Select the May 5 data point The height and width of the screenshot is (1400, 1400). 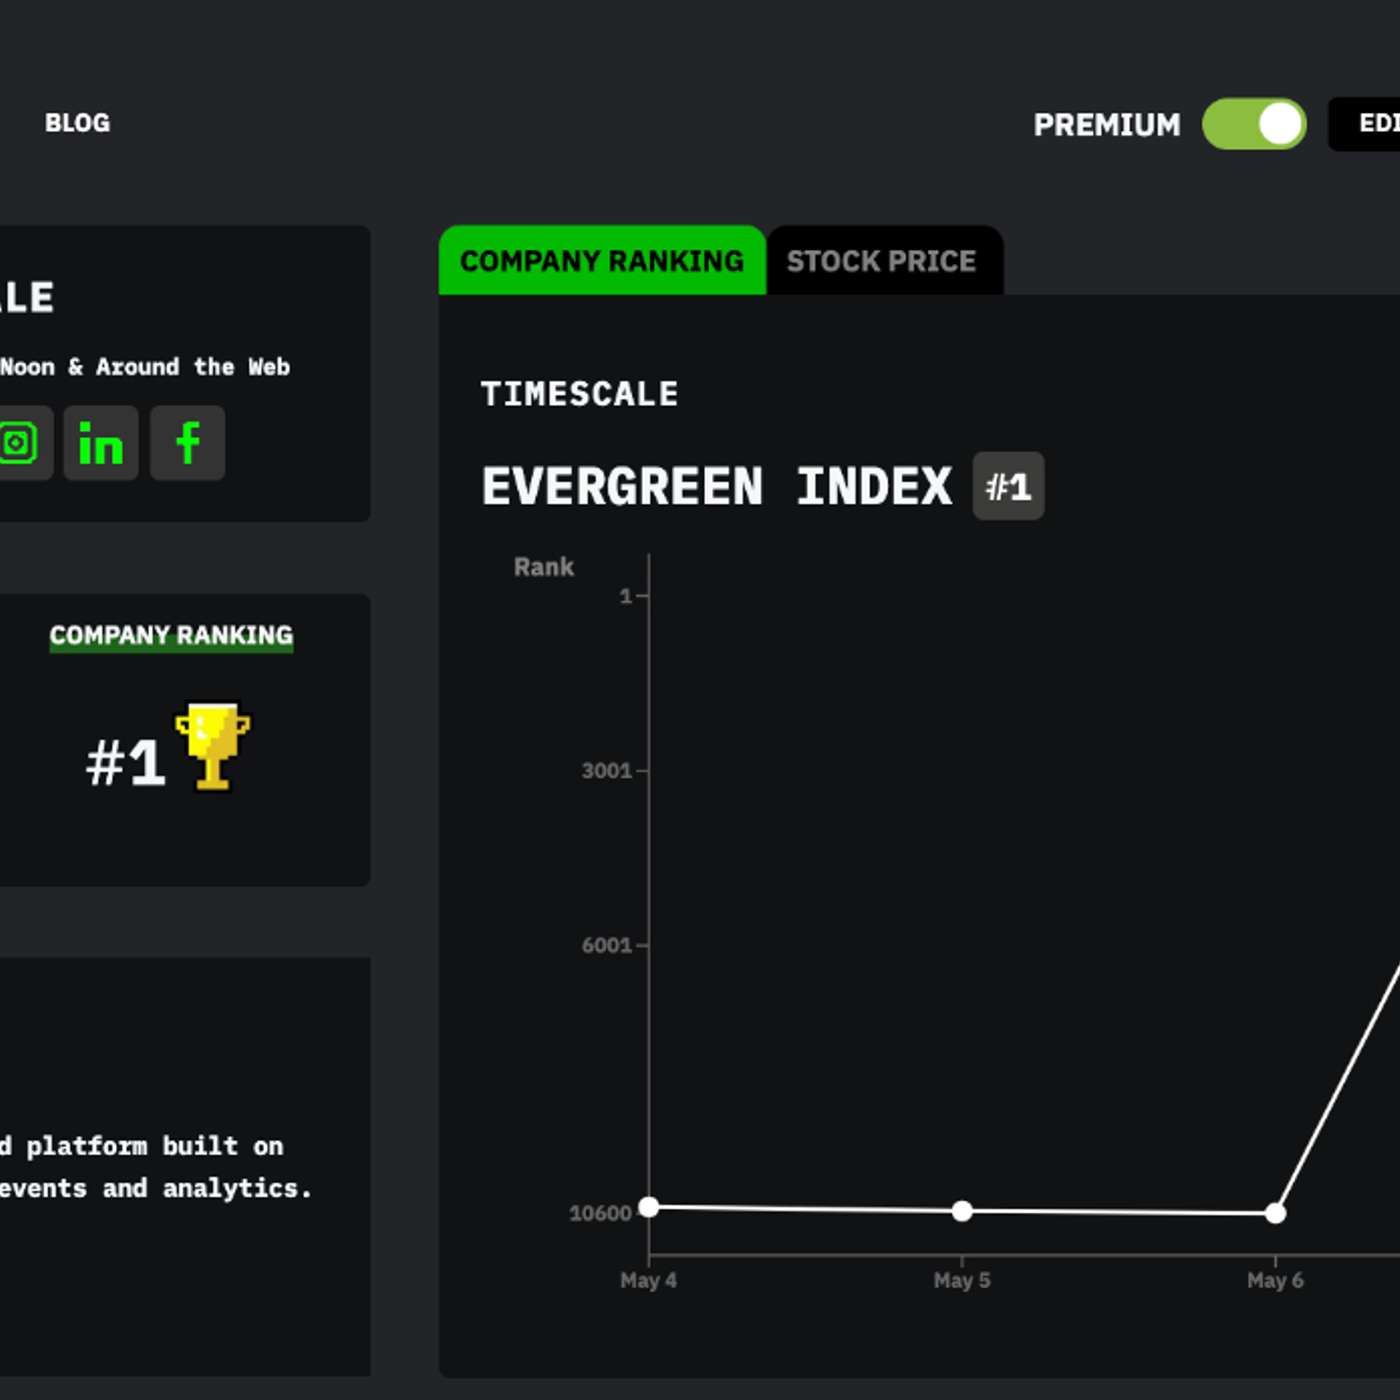[962, 1211]
